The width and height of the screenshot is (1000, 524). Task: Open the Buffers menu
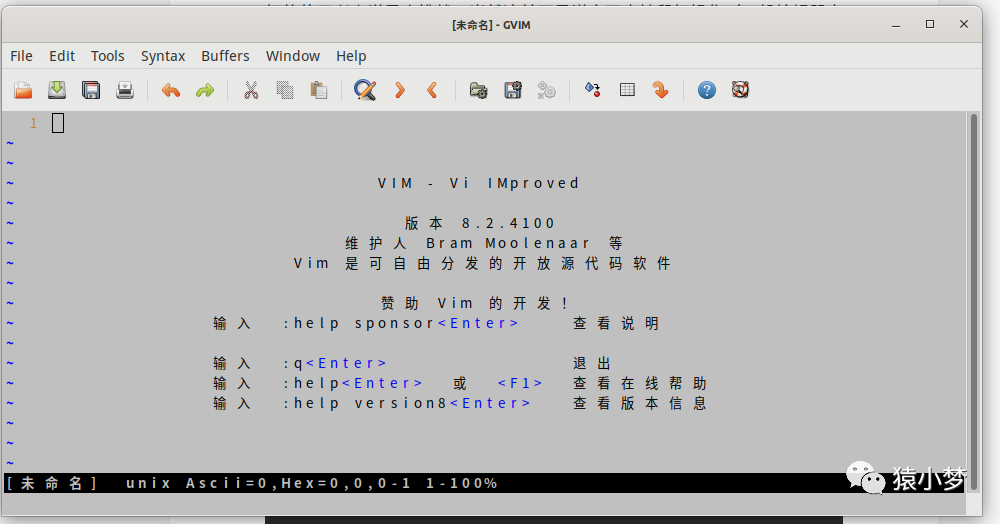[225, 56]
